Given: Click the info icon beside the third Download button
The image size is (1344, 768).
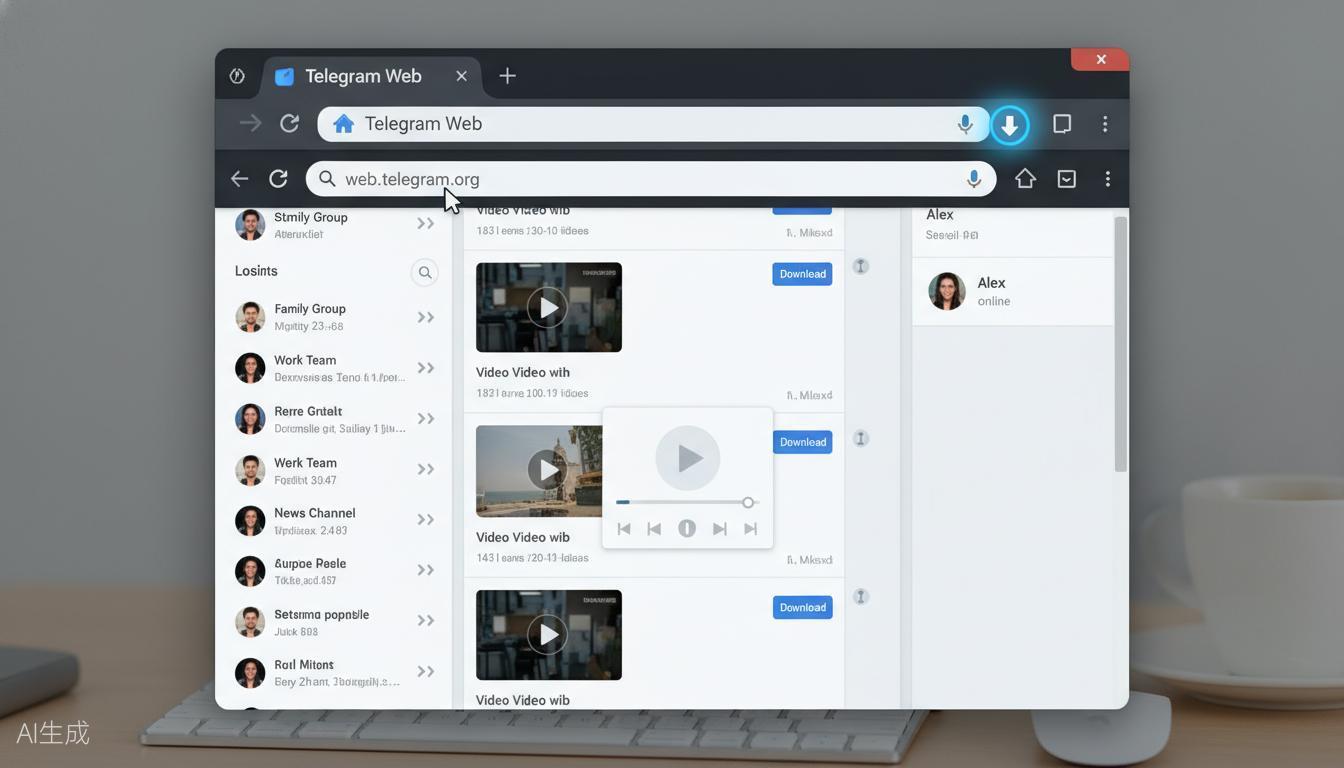Looking at the screenshot, I should [860, 597].
